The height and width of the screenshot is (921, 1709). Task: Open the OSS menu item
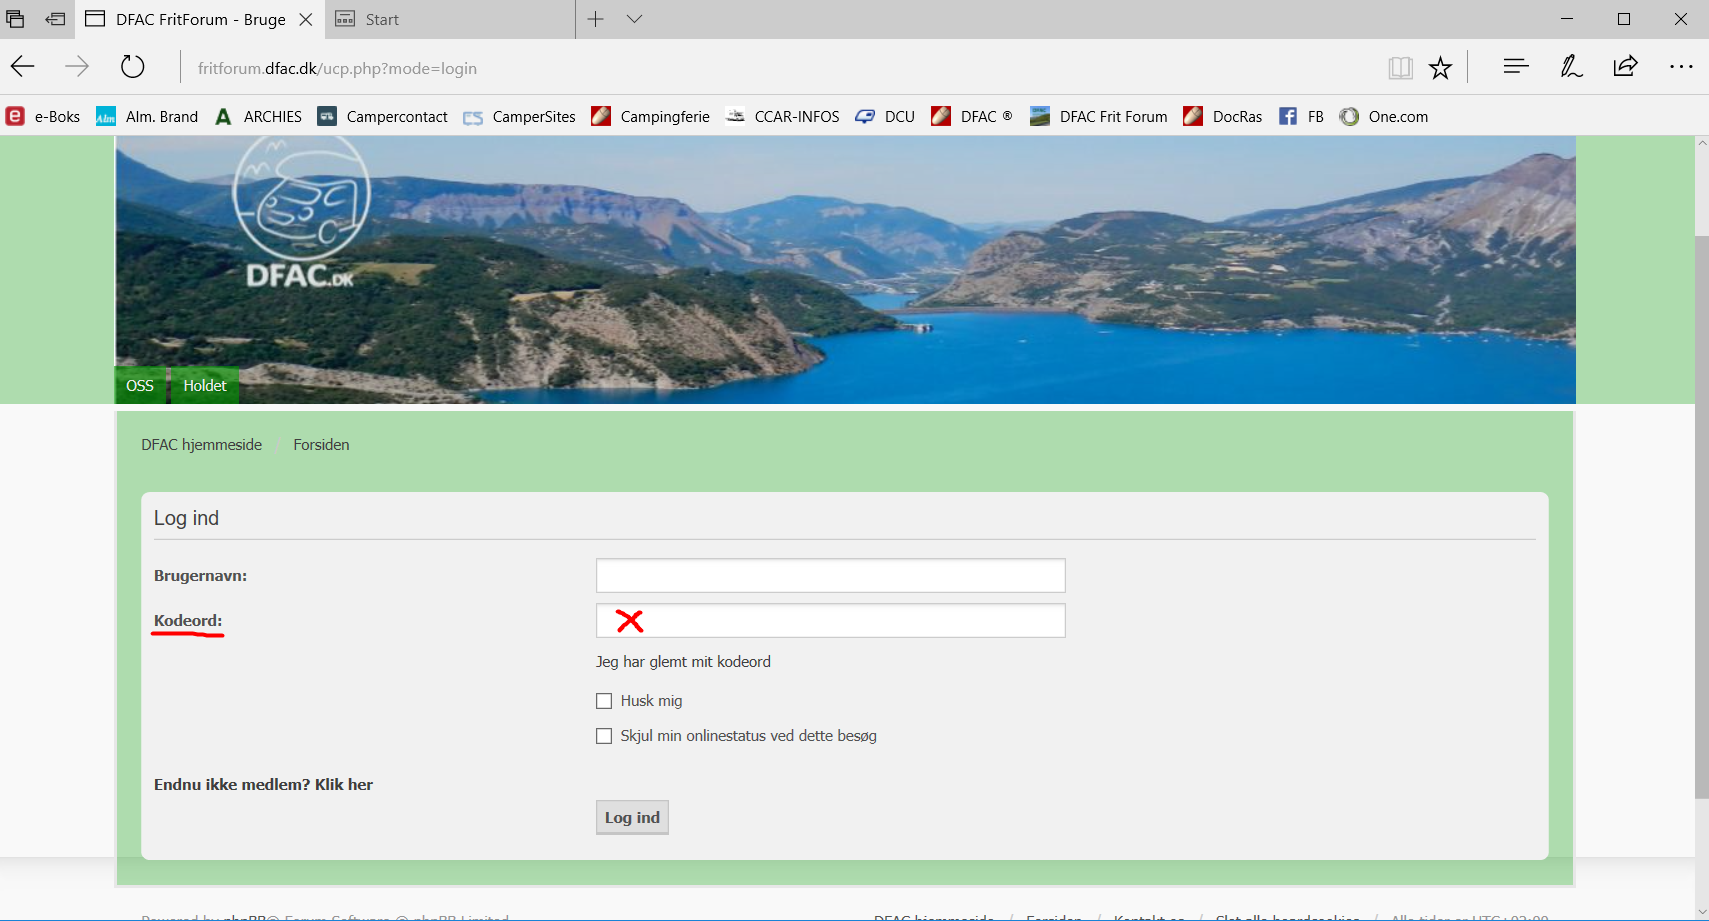[140, 386]
